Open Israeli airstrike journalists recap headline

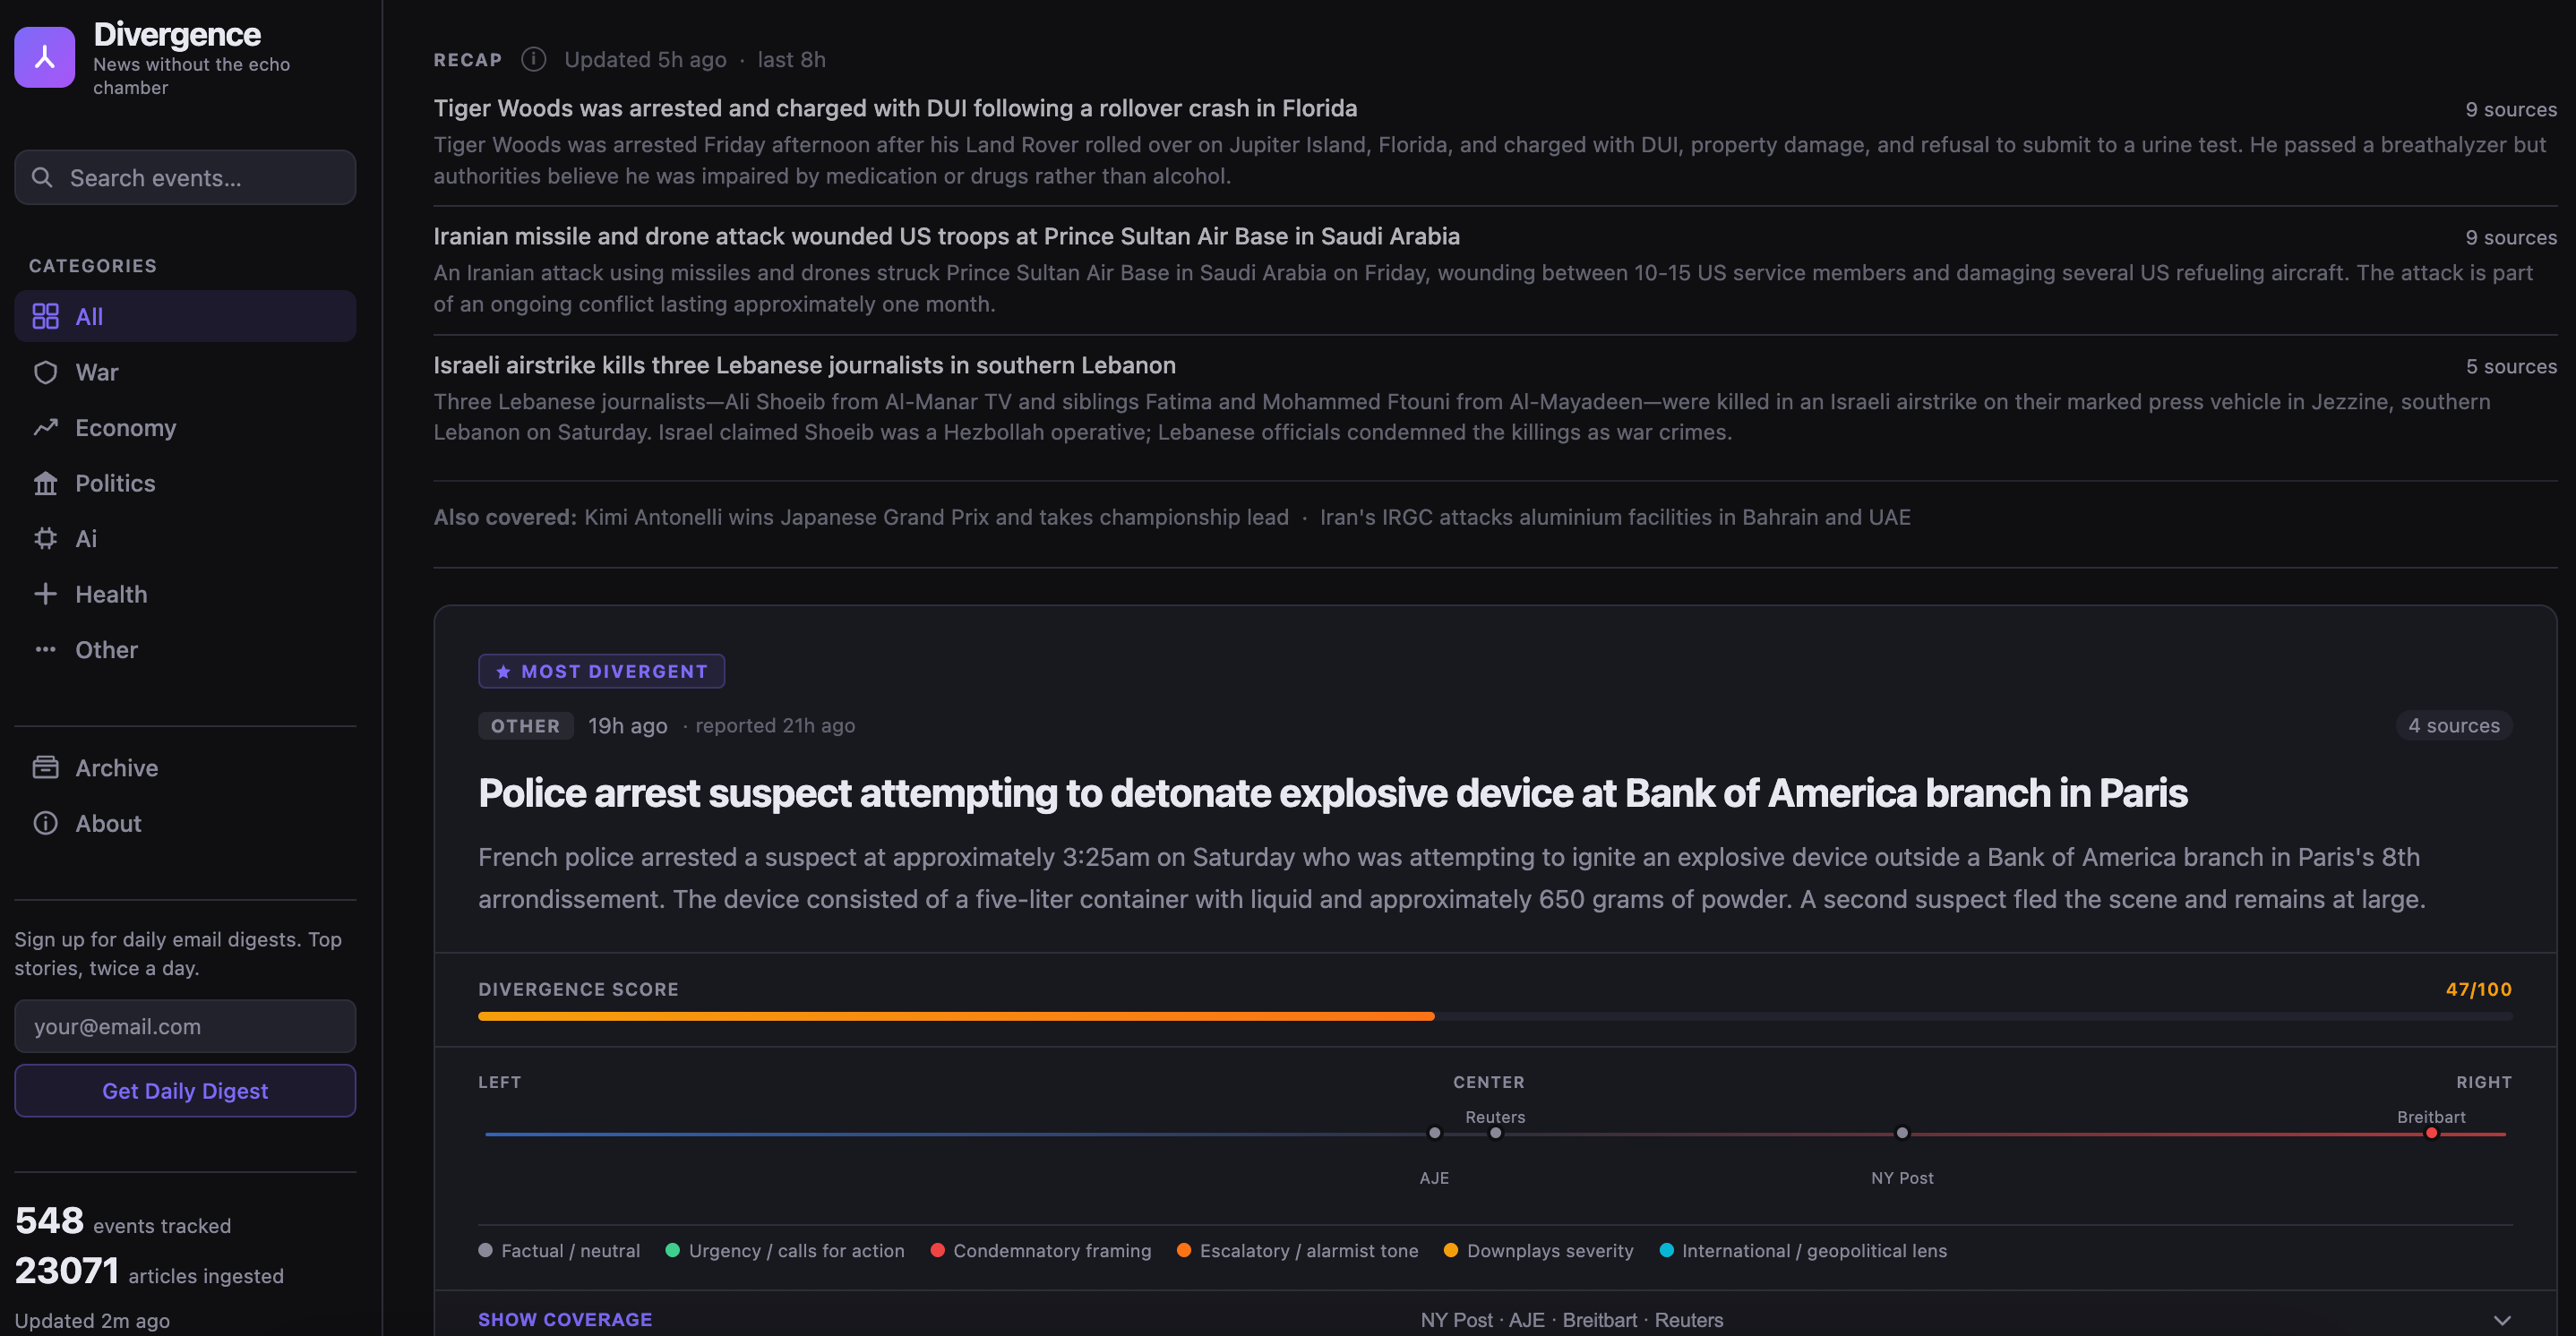click(x=804, y=365)
